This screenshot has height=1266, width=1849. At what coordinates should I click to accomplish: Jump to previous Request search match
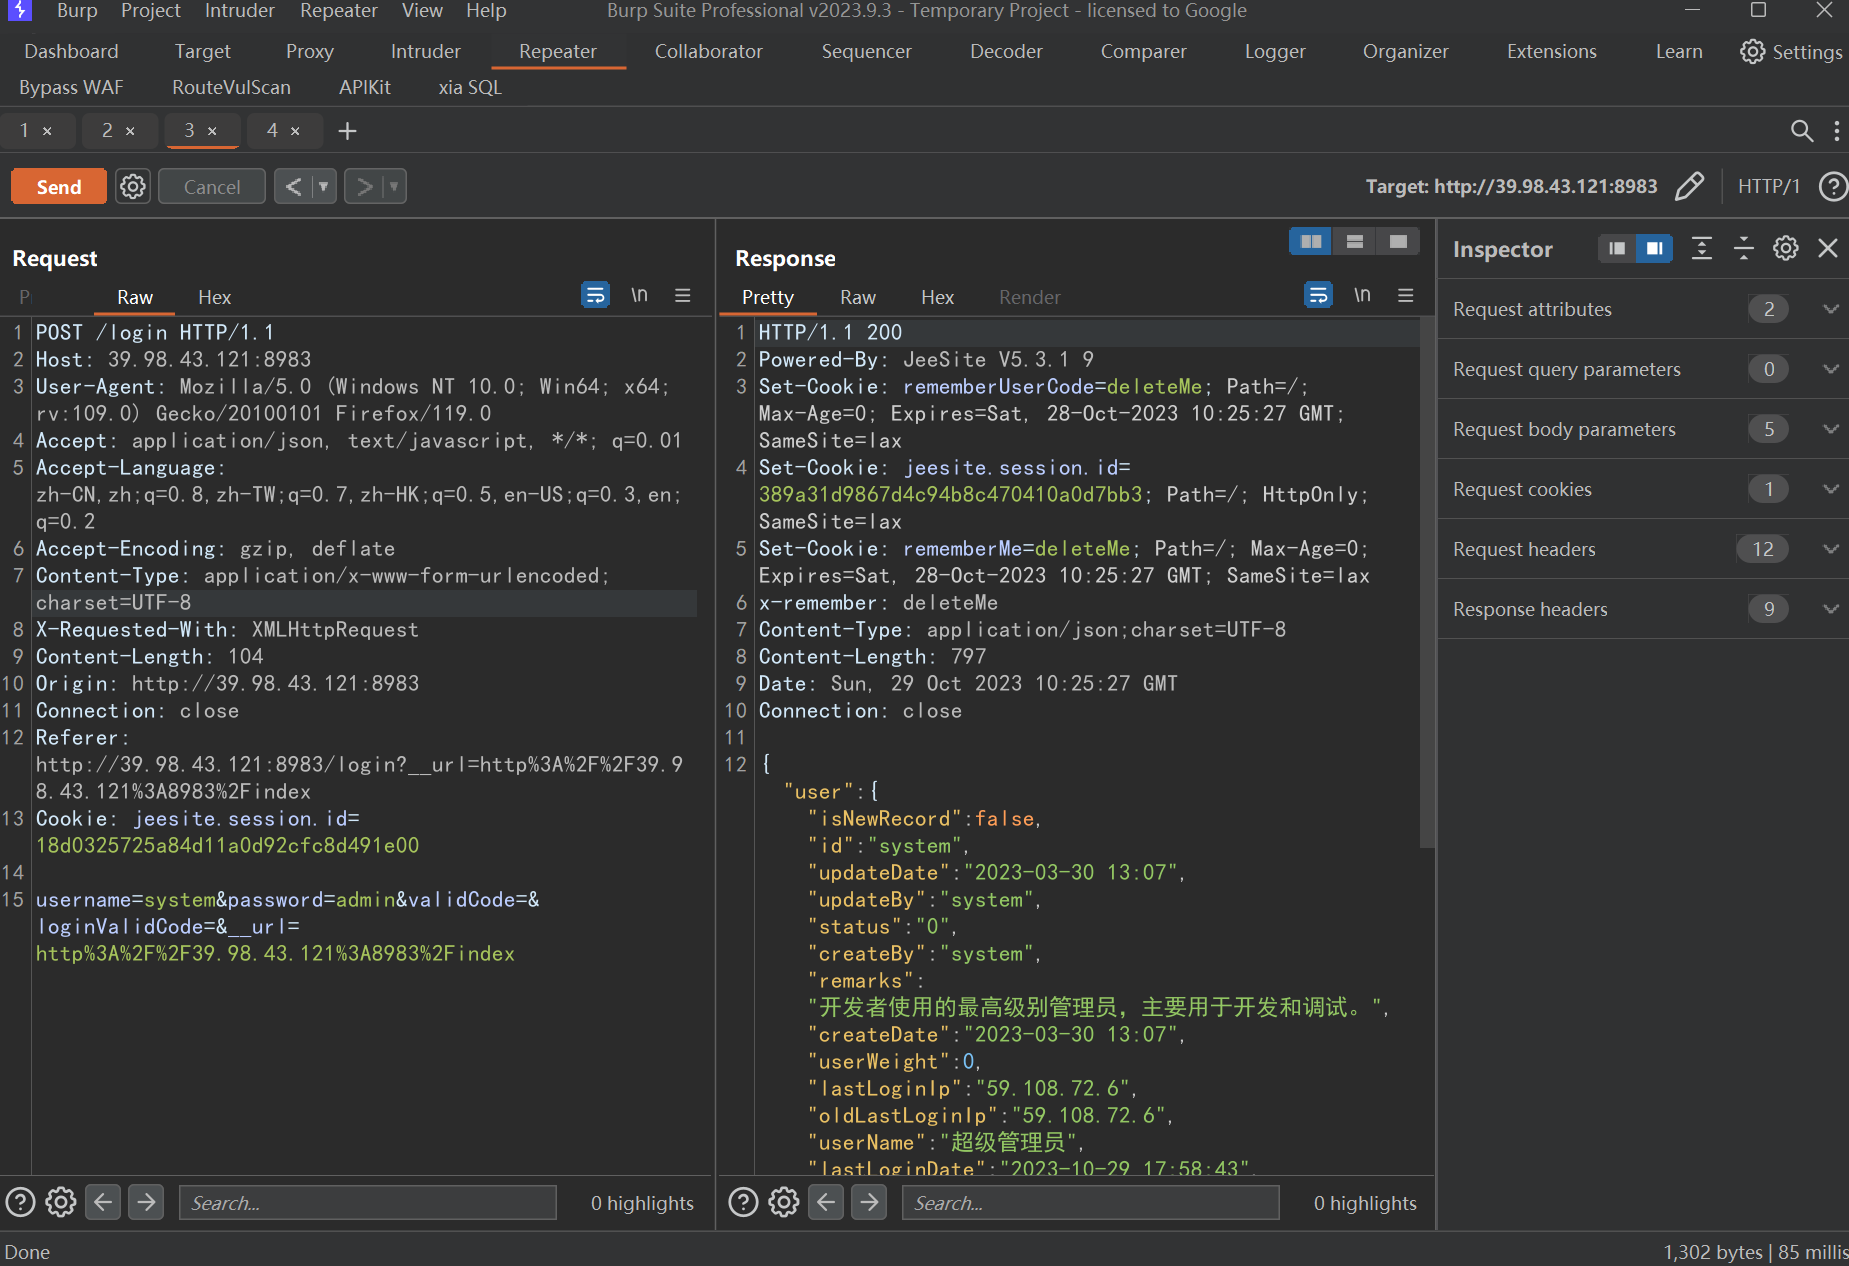click(x=103, y=1202)
